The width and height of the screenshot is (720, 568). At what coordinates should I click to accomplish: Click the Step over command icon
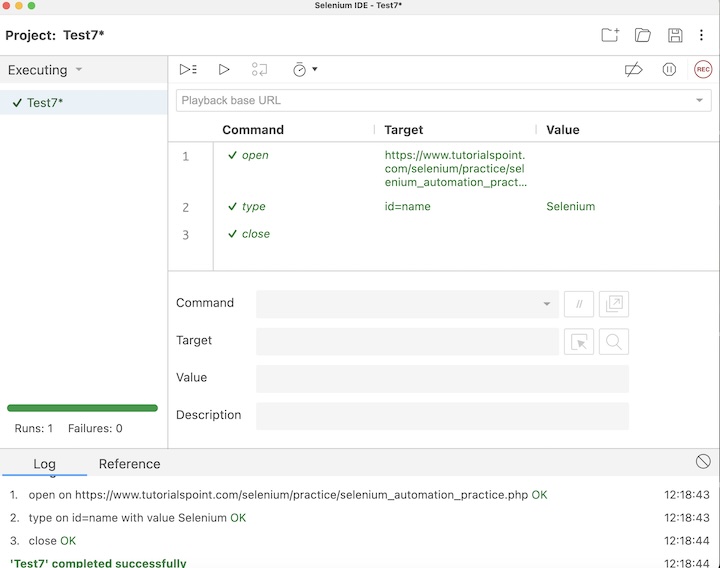tap(259, 70)
